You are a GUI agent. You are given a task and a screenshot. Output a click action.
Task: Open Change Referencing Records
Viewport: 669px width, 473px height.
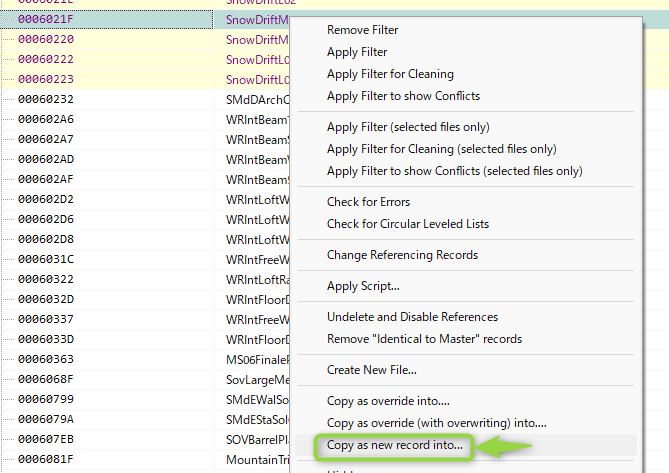click(x=402, y=255)
